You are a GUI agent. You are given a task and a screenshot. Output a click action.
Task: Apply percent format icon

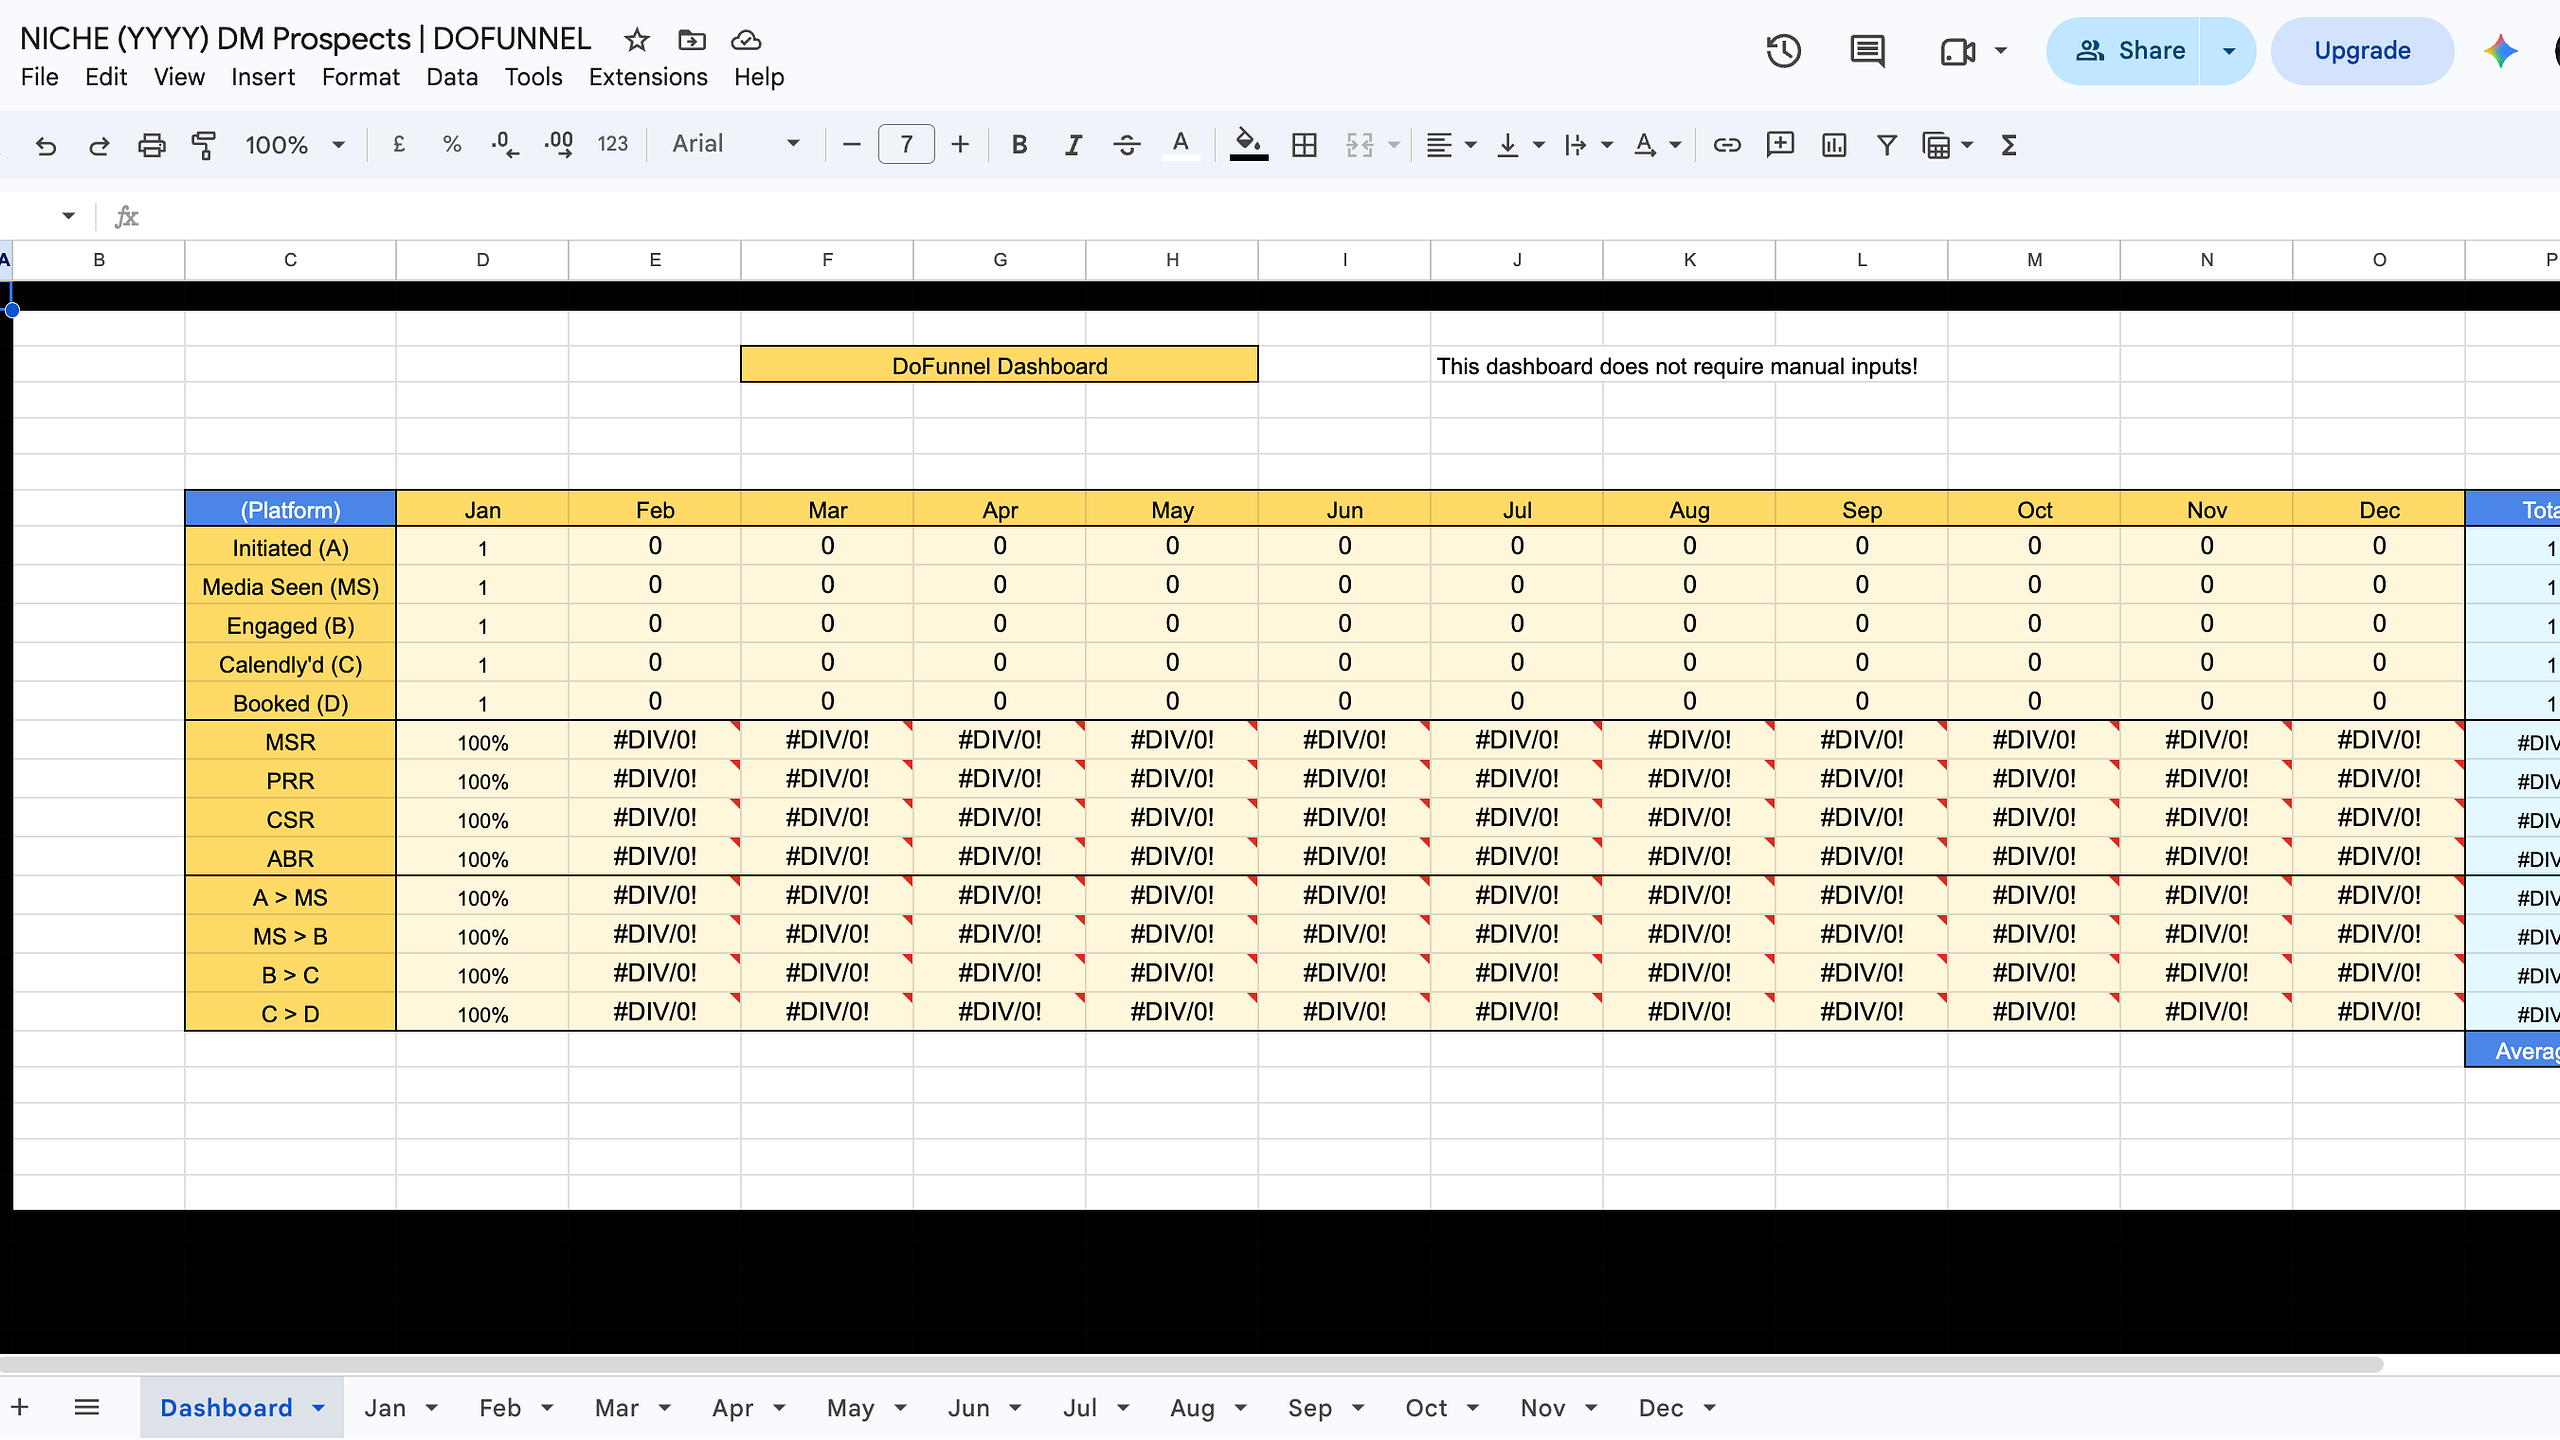452,145
